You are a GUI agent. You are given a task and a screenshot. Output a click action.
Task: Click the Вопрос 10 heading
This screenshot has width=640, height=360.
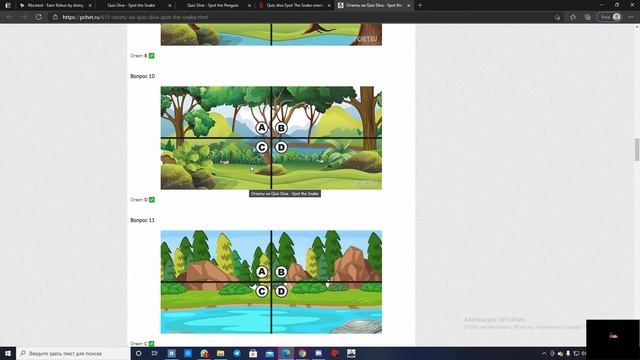(x=142, y=76)
